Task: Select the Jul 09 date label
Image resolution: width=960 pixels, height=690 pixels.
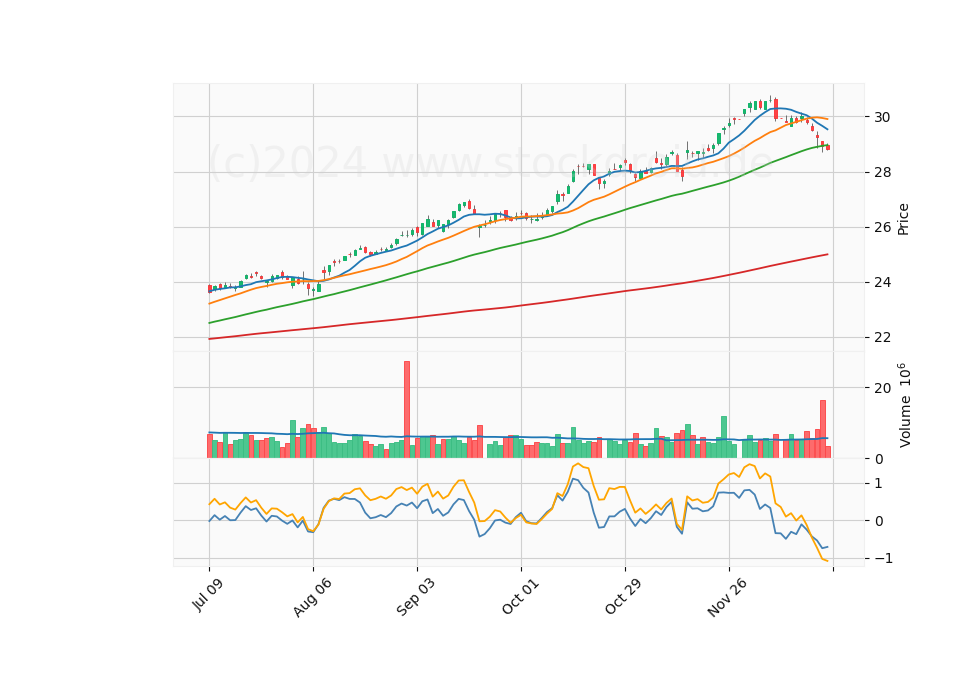Action: pos(208,594)
